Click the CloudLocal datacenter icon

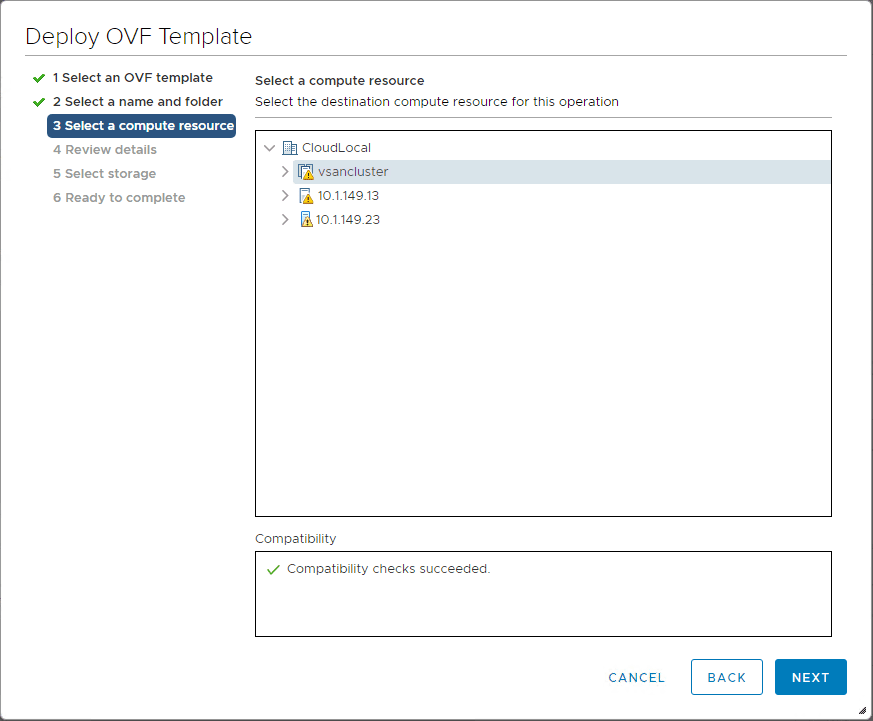pos(288,146)
